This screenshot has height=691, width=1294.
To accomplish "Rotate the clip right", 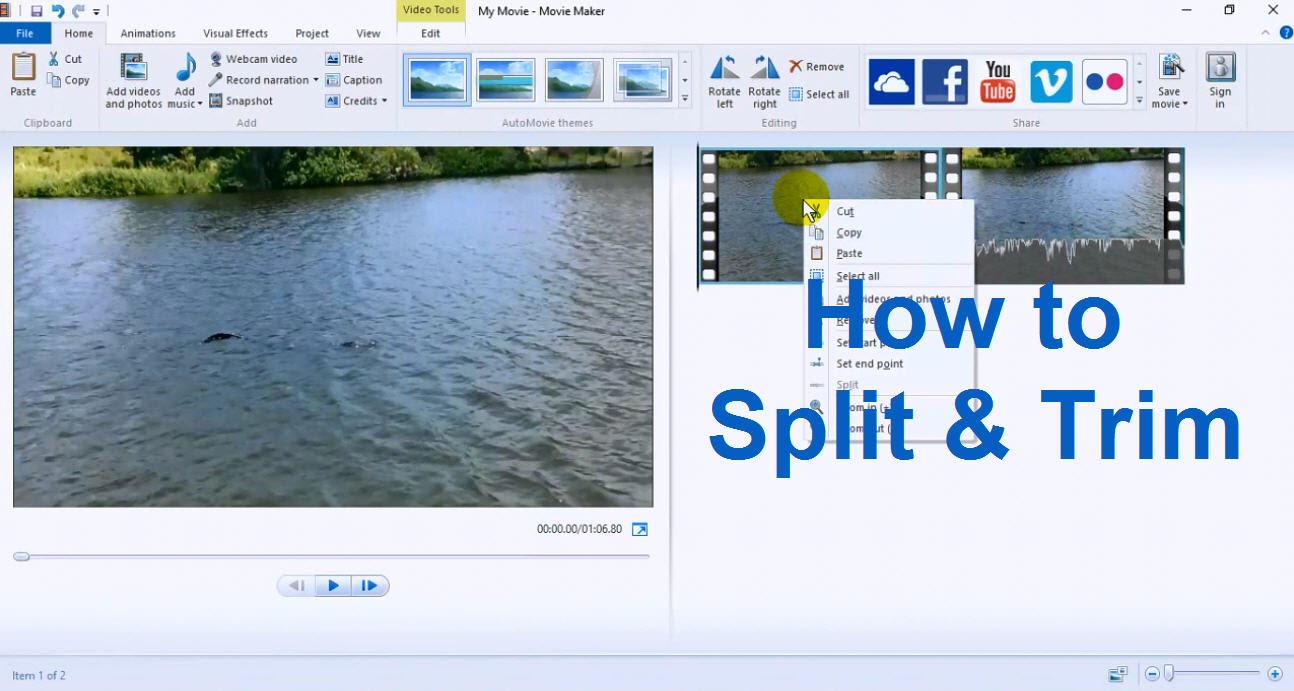I will pyautogui.click(x=765, y=80).
